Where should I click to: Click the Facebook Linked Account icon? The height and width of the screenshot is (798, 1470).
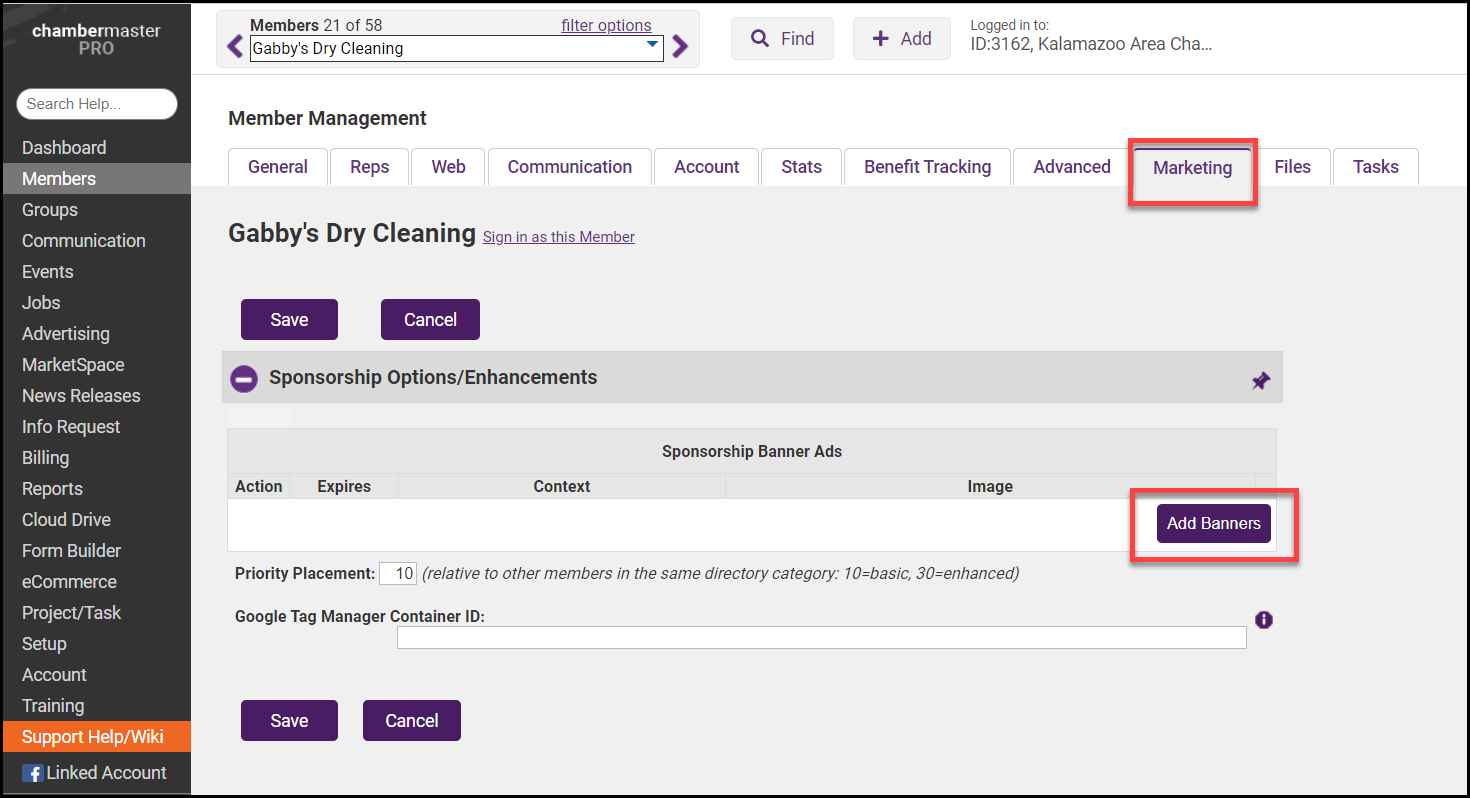32,773
